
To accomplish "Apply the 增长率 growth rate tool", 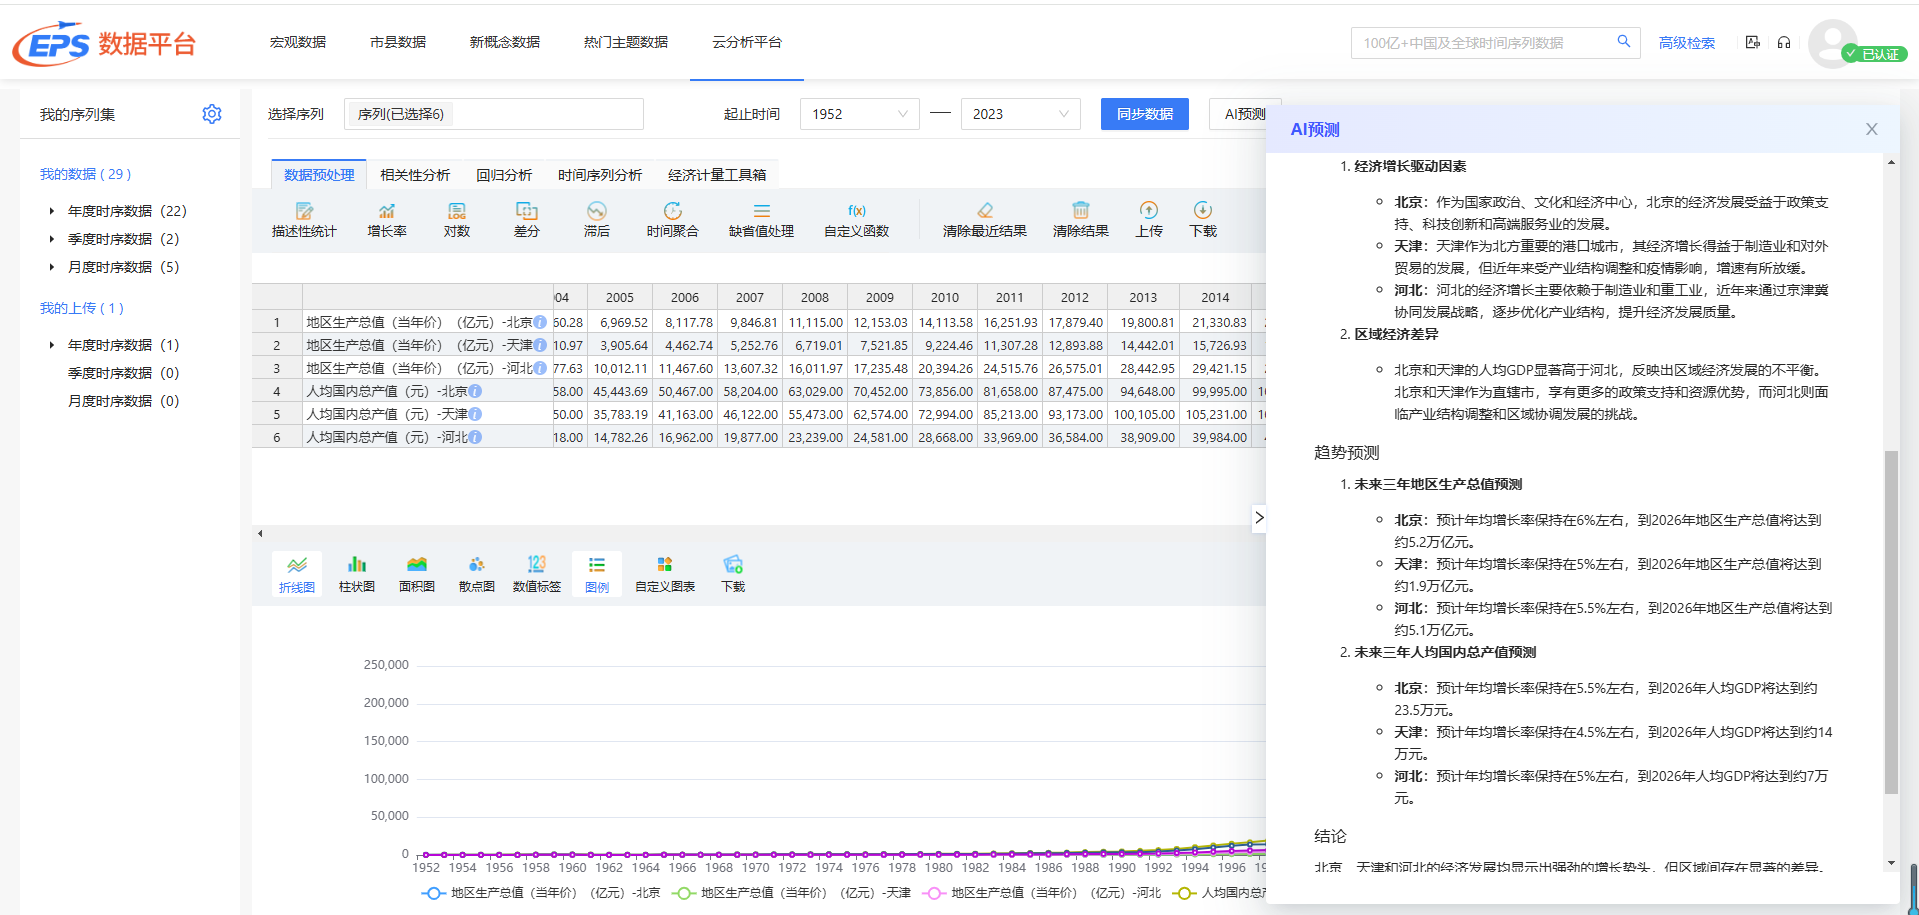I will tap(387, 219).
